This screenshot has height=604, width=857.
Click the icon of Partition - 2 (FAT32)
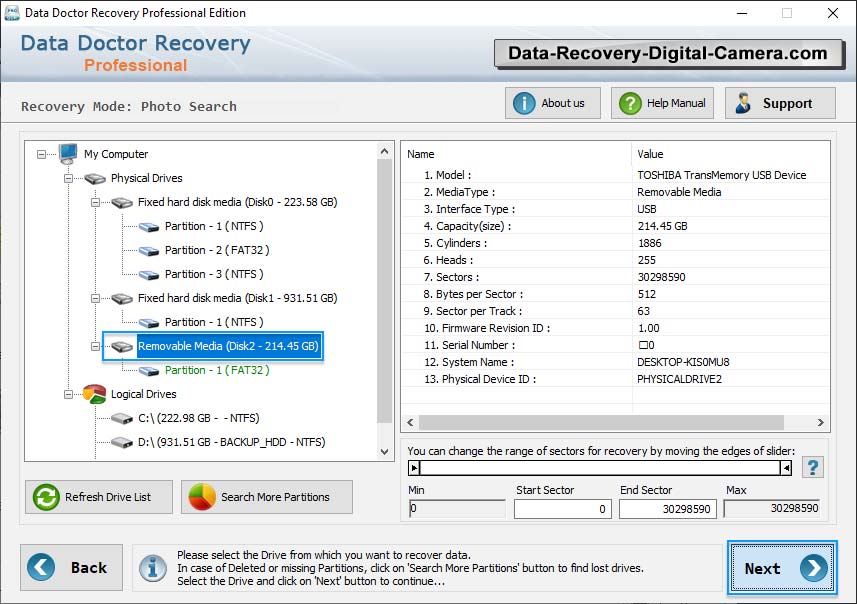click(x=149, y=251)
